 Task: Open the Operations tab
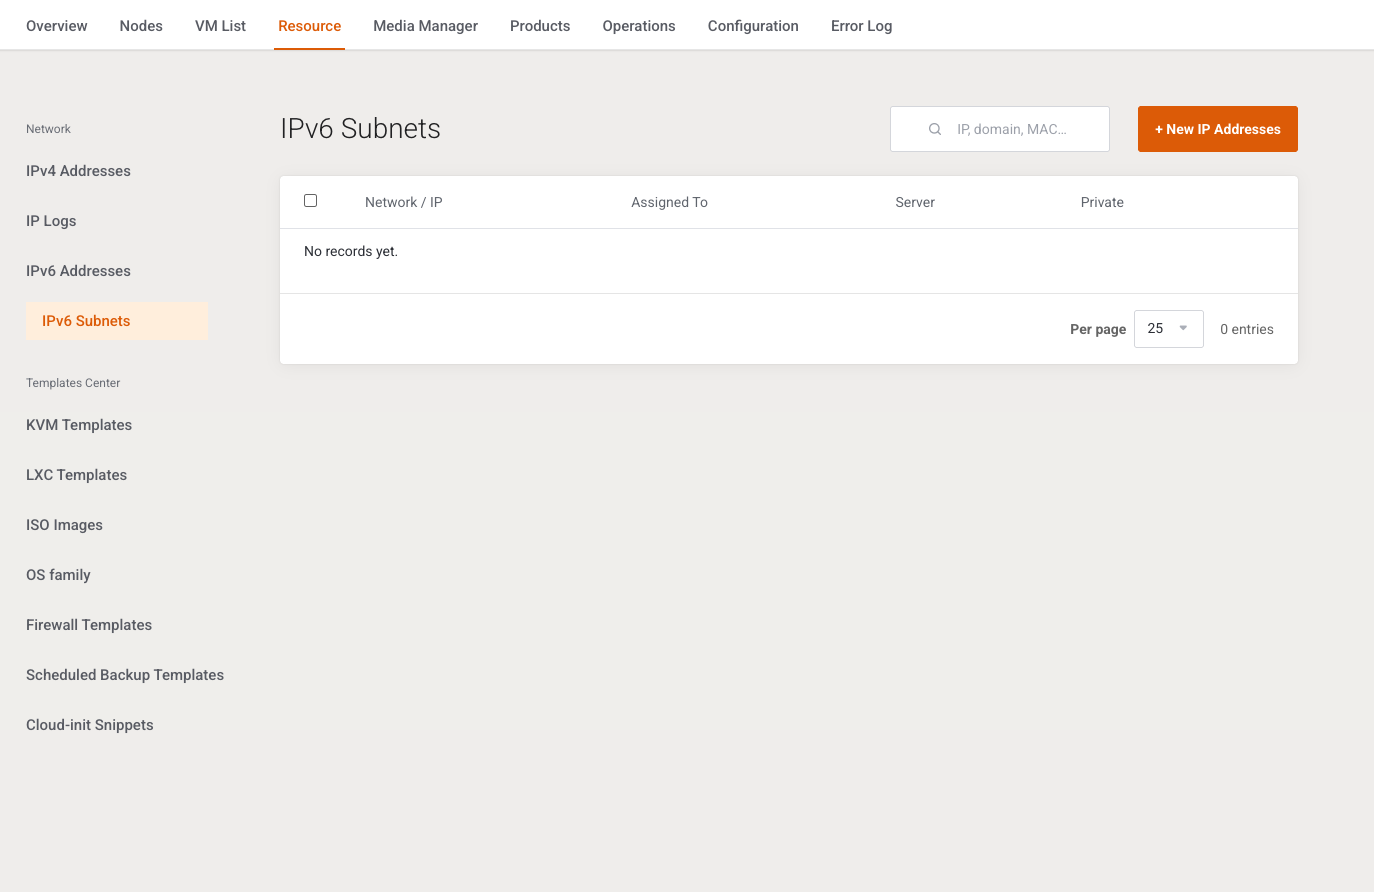pos(639,26)
